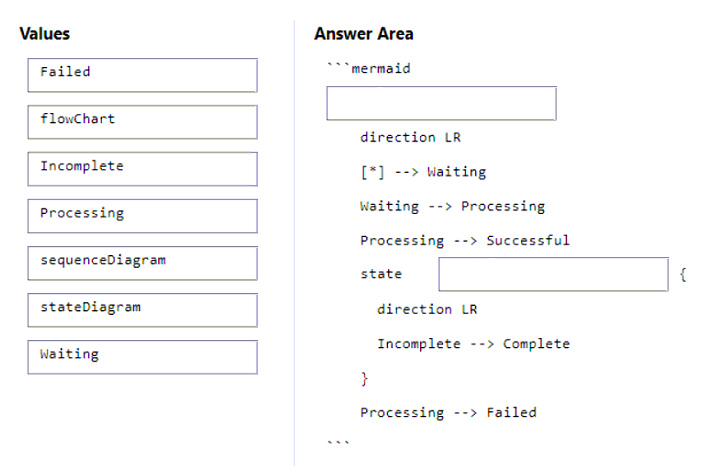Select the stateDiagram value box

(x=142, y=310)
